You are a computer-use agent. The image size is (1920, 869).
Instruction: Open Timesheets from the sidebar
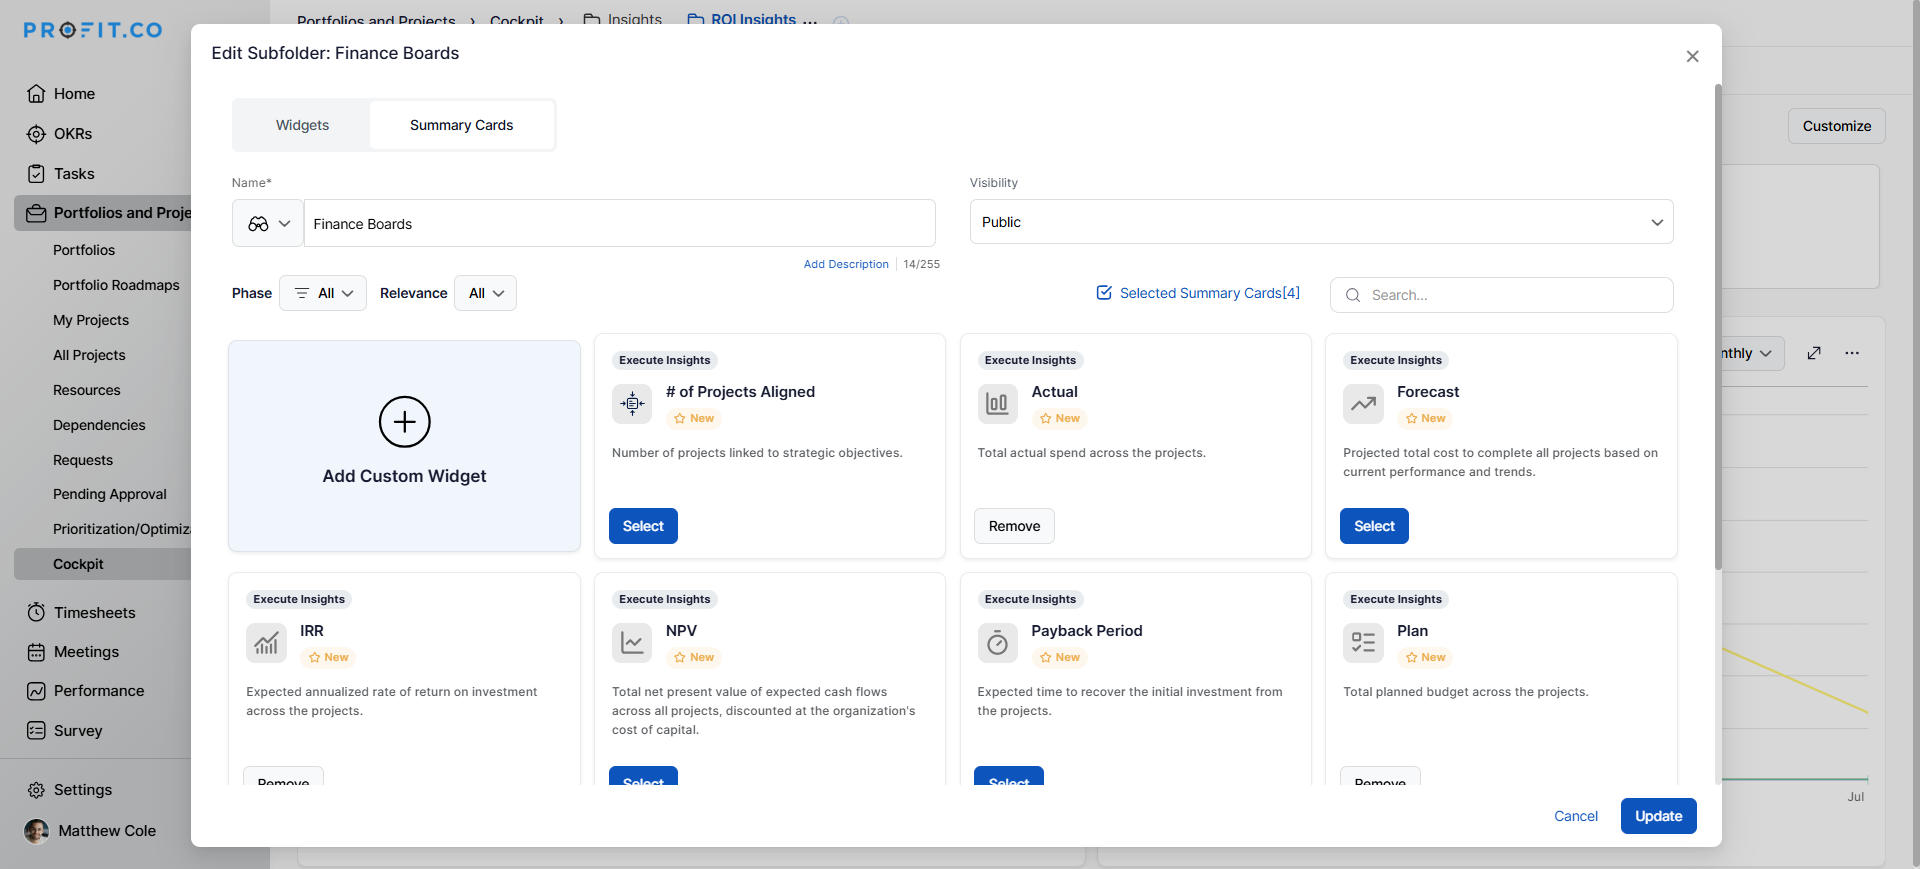coord(94,612)
